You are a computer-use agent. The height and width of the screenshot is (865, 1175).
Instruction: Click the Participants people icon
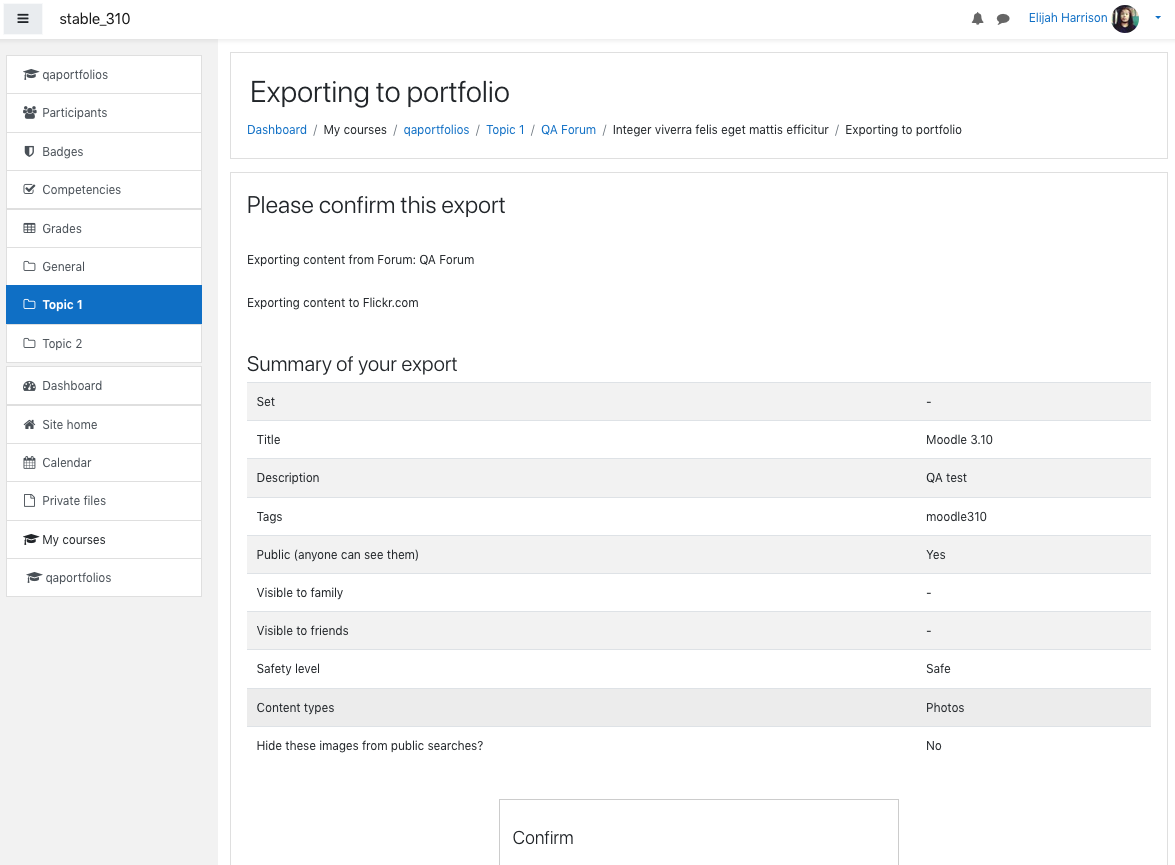click(x=29, y=112)
